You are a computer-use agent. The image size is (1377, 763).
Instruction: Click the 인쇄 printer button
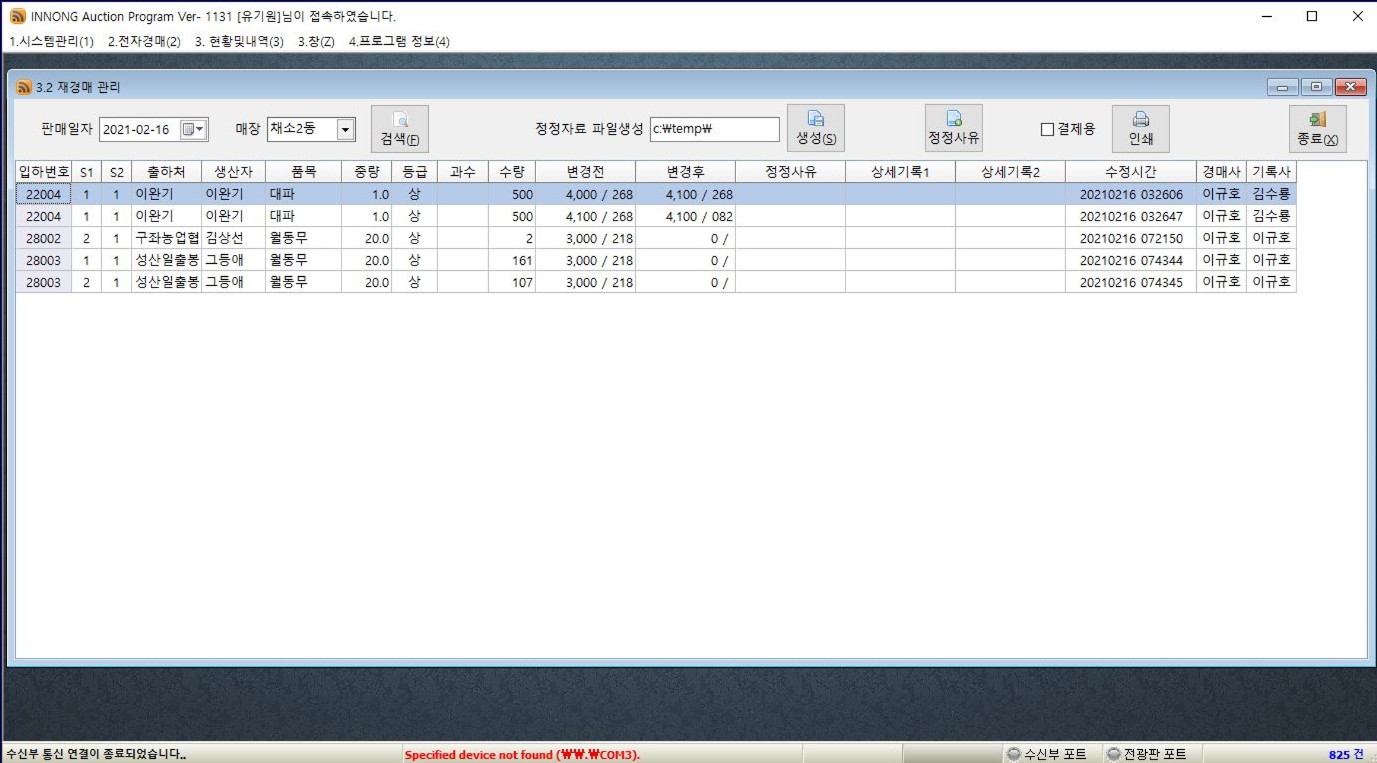(x=1140, y=128)
